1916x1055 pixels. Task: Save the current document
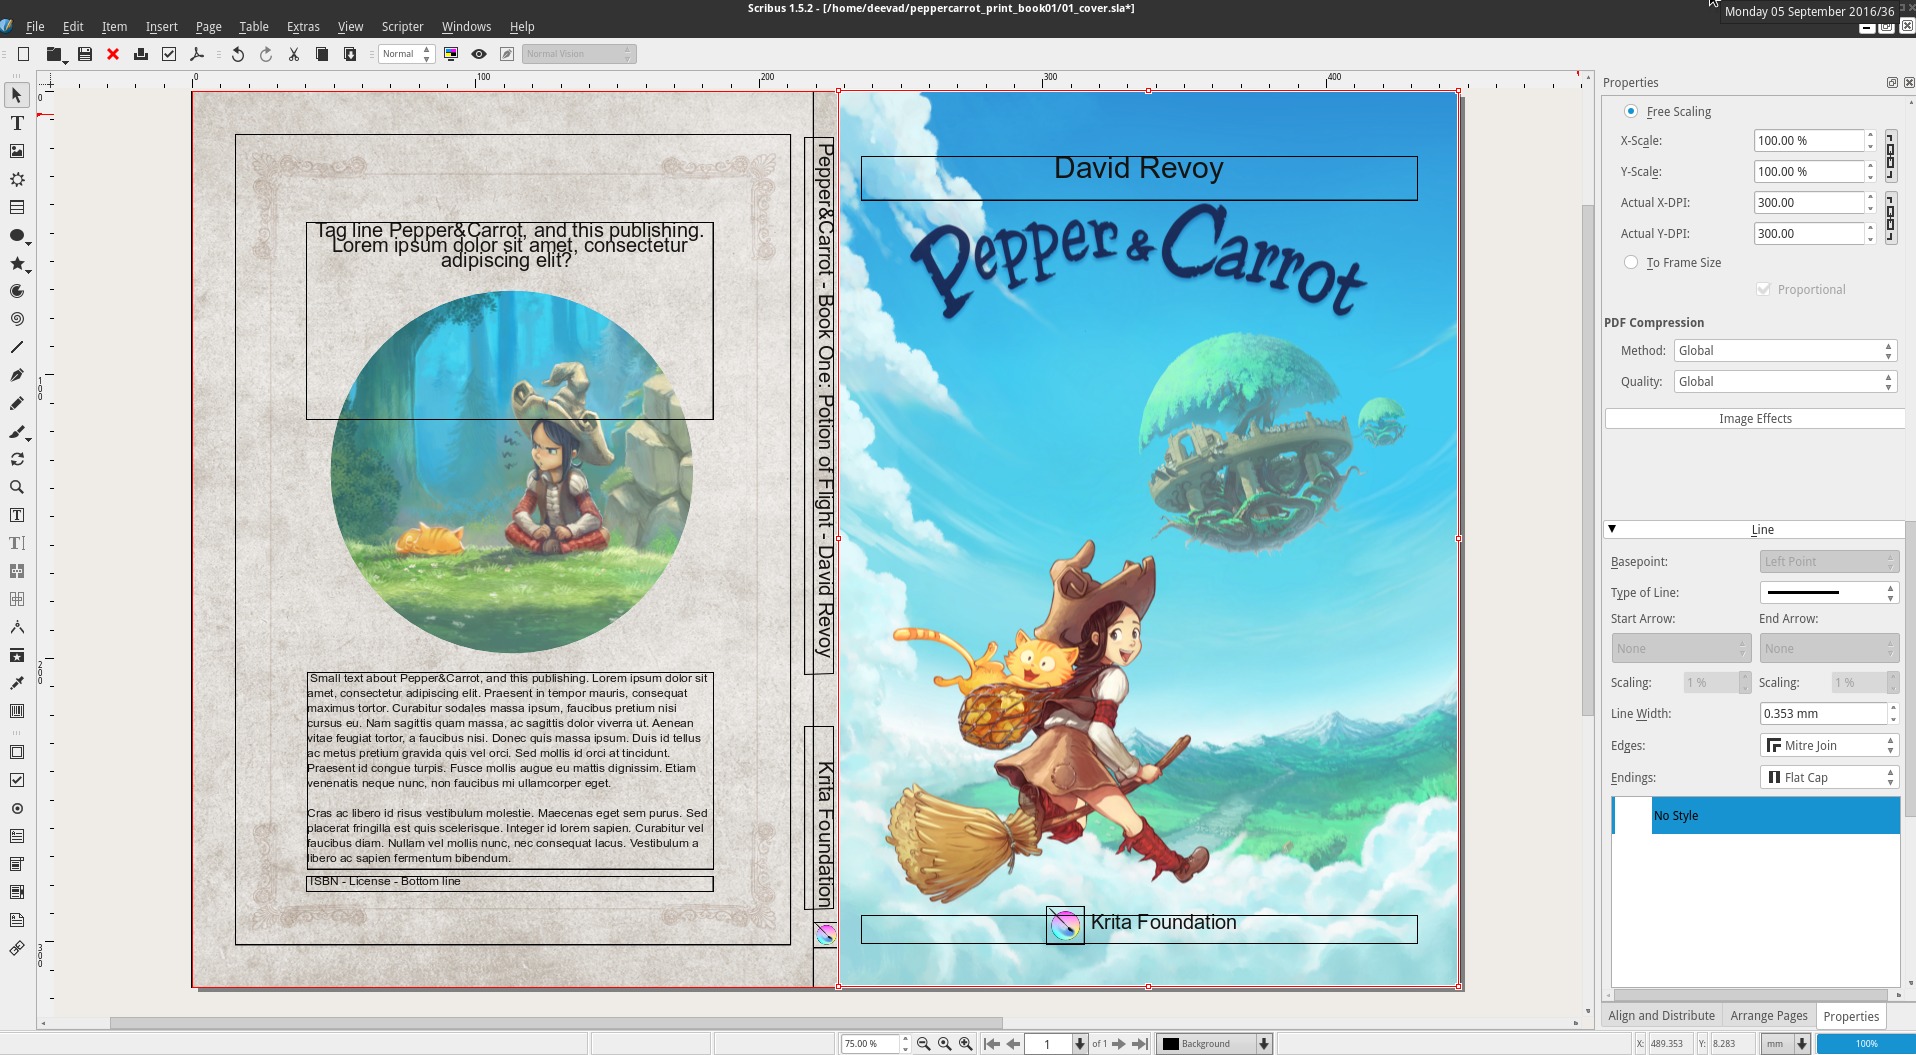click(x=85, y=54)
